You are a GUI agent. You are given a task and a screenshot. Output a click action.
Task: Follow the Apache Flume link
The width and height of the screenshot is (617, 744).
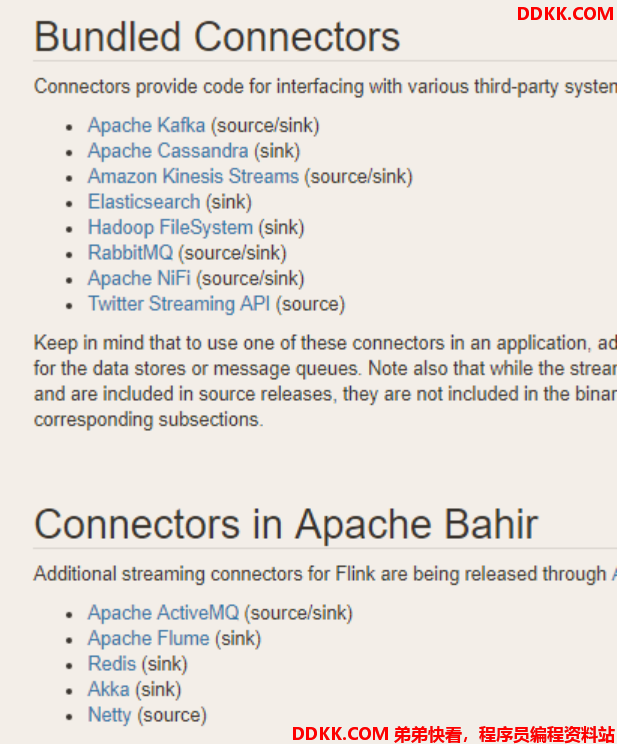pyautogui.click(x=149, y=638)
